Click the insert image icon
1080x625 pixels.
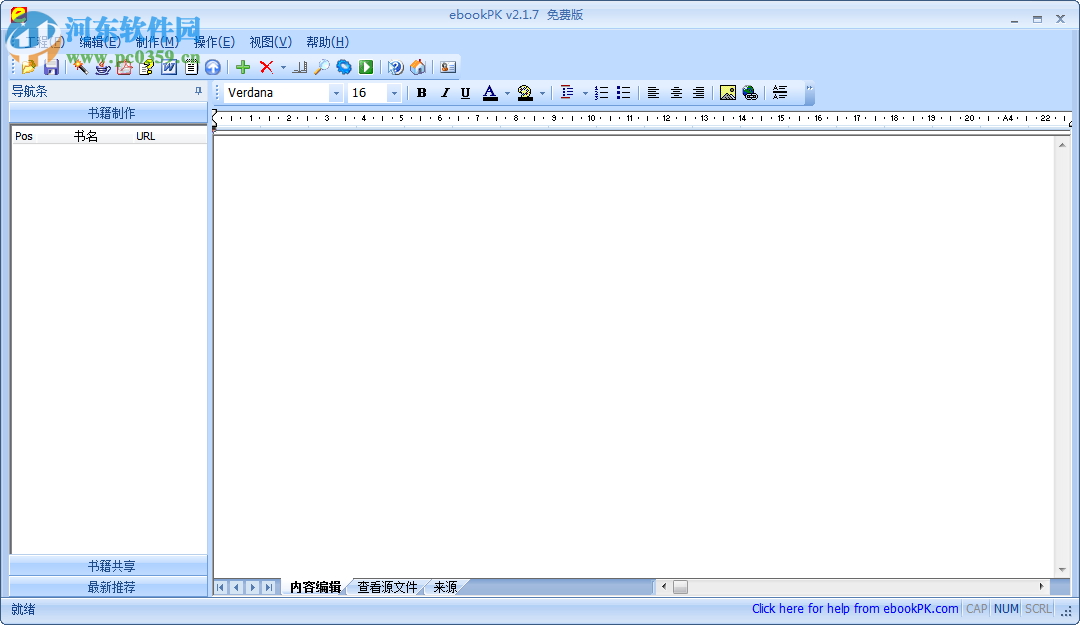click(x=727, y=92)
